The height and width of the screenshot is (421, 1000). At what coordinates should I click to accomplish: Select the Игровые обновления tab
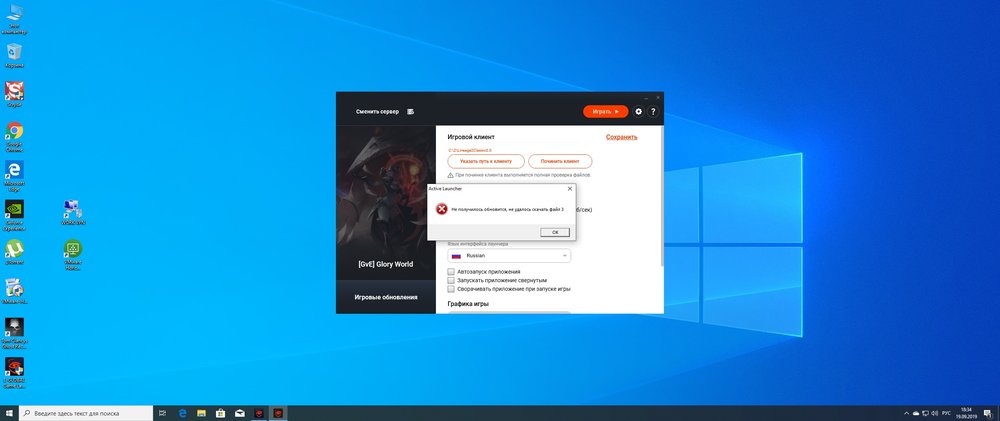click(x=386, y=298)
